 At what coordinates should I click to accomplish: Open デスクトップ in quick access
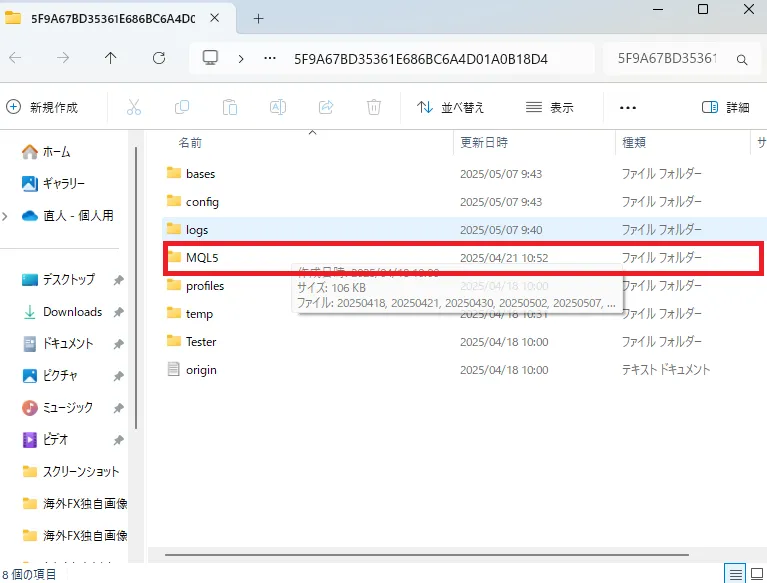(59, 280)
